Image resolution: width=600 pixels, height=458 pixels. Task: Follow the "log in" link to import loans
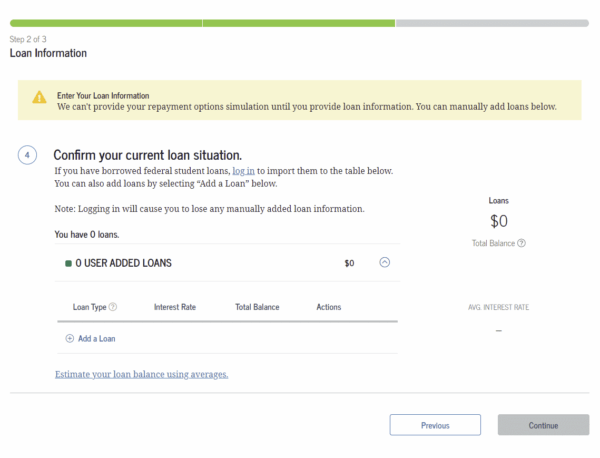point(243,171)
